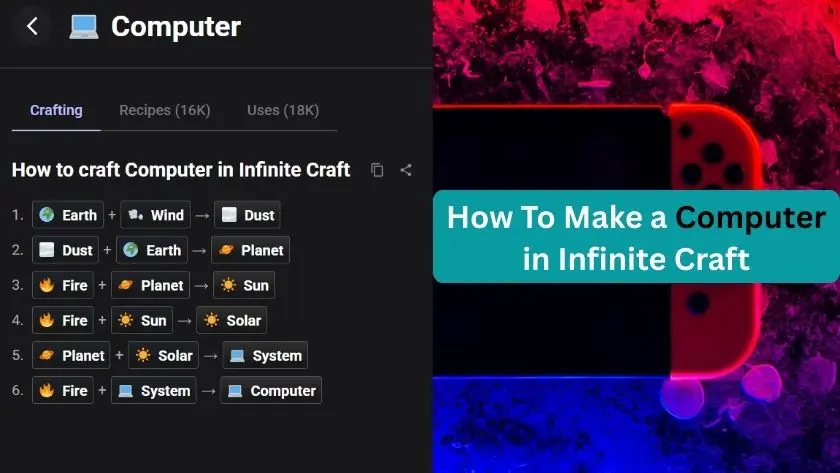This screenshot has height=473, width=840.
Task: Open Sun result in step 3
Action: click(244, 285)
